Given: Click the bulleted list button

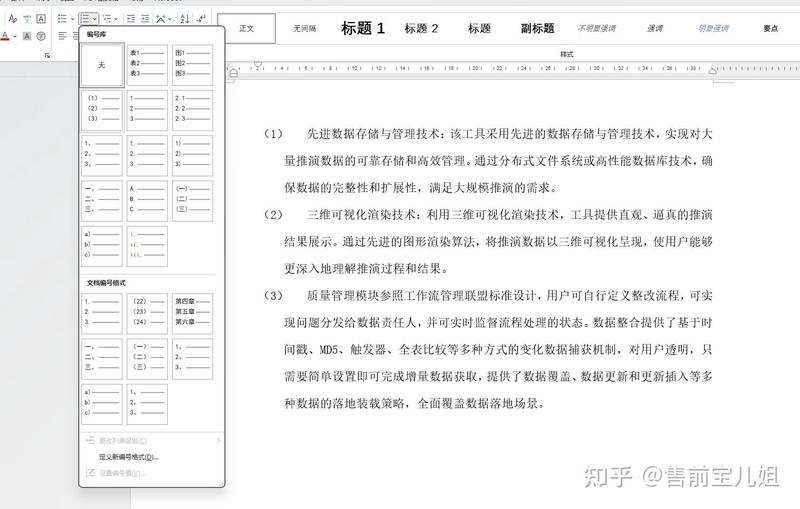Looking at the screenshot, I should tap(62, 19).
